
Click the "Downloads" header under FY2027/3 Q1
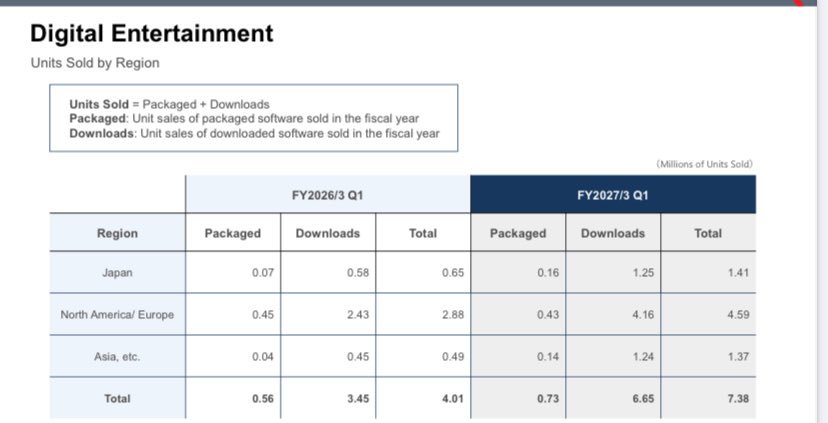coord(613,233)
